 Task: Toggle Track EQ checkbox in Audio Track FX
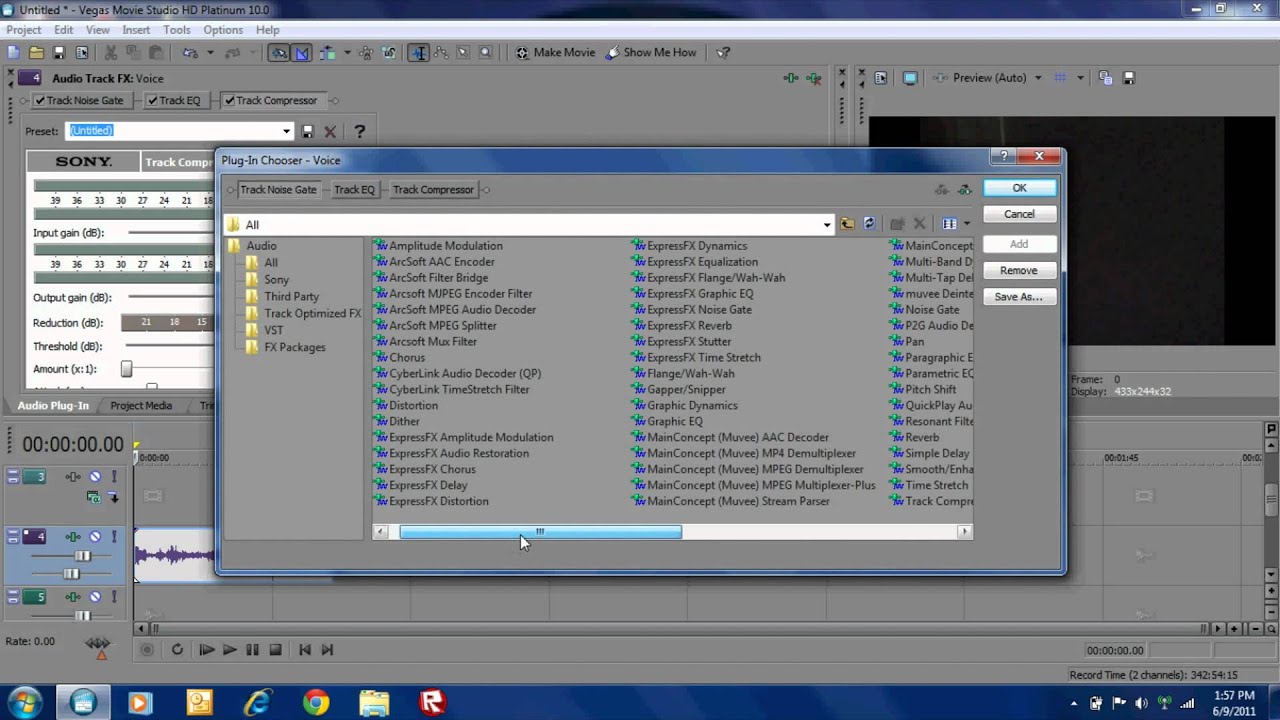pyautogui.click(x=153, y=100)
